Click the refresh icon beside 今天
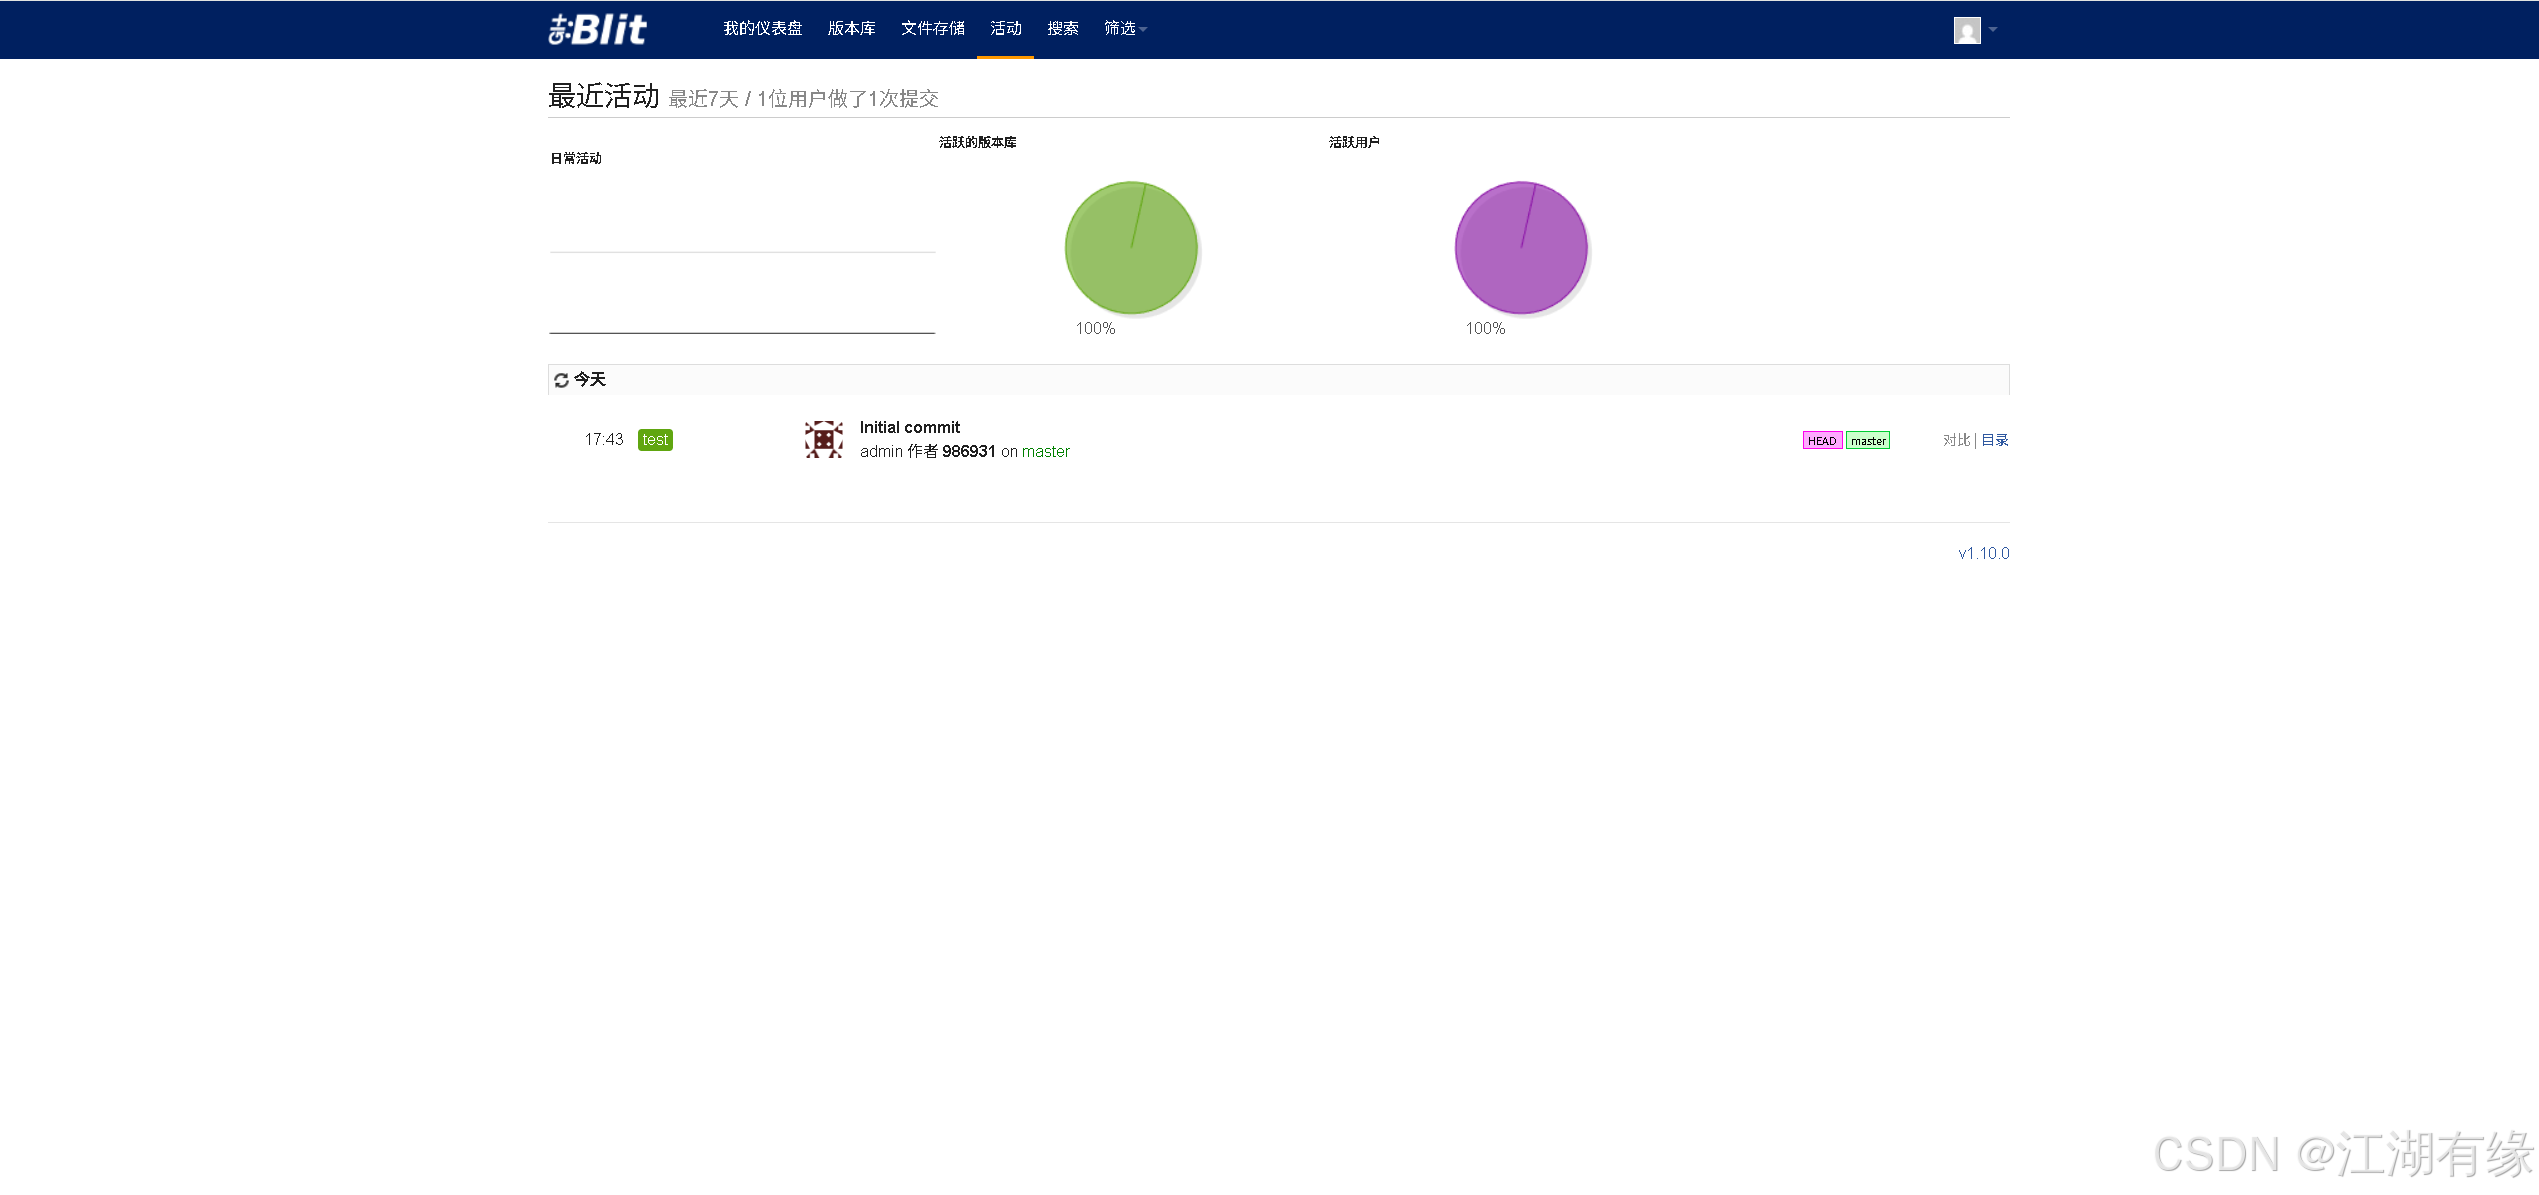The height and width of the screenshot is (1195, 2539). coord(561,380)
